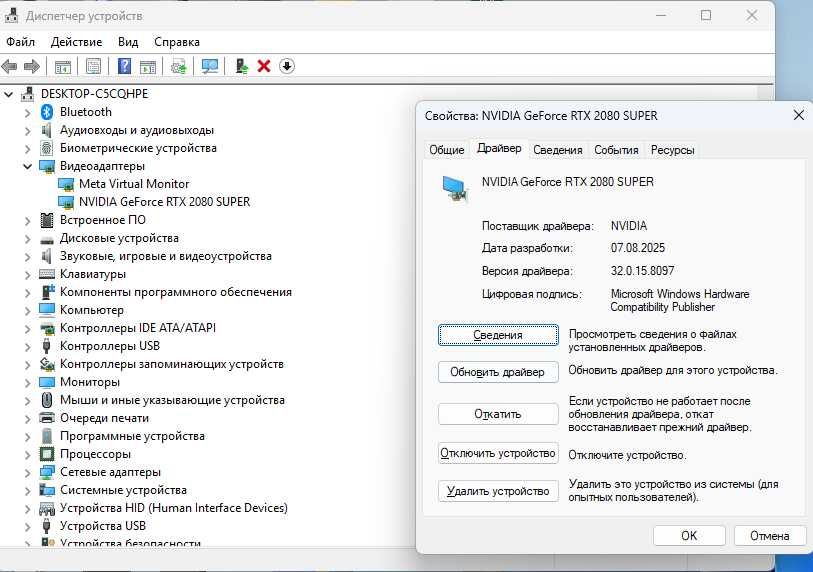Click the Отмена button

click(770, 536)
